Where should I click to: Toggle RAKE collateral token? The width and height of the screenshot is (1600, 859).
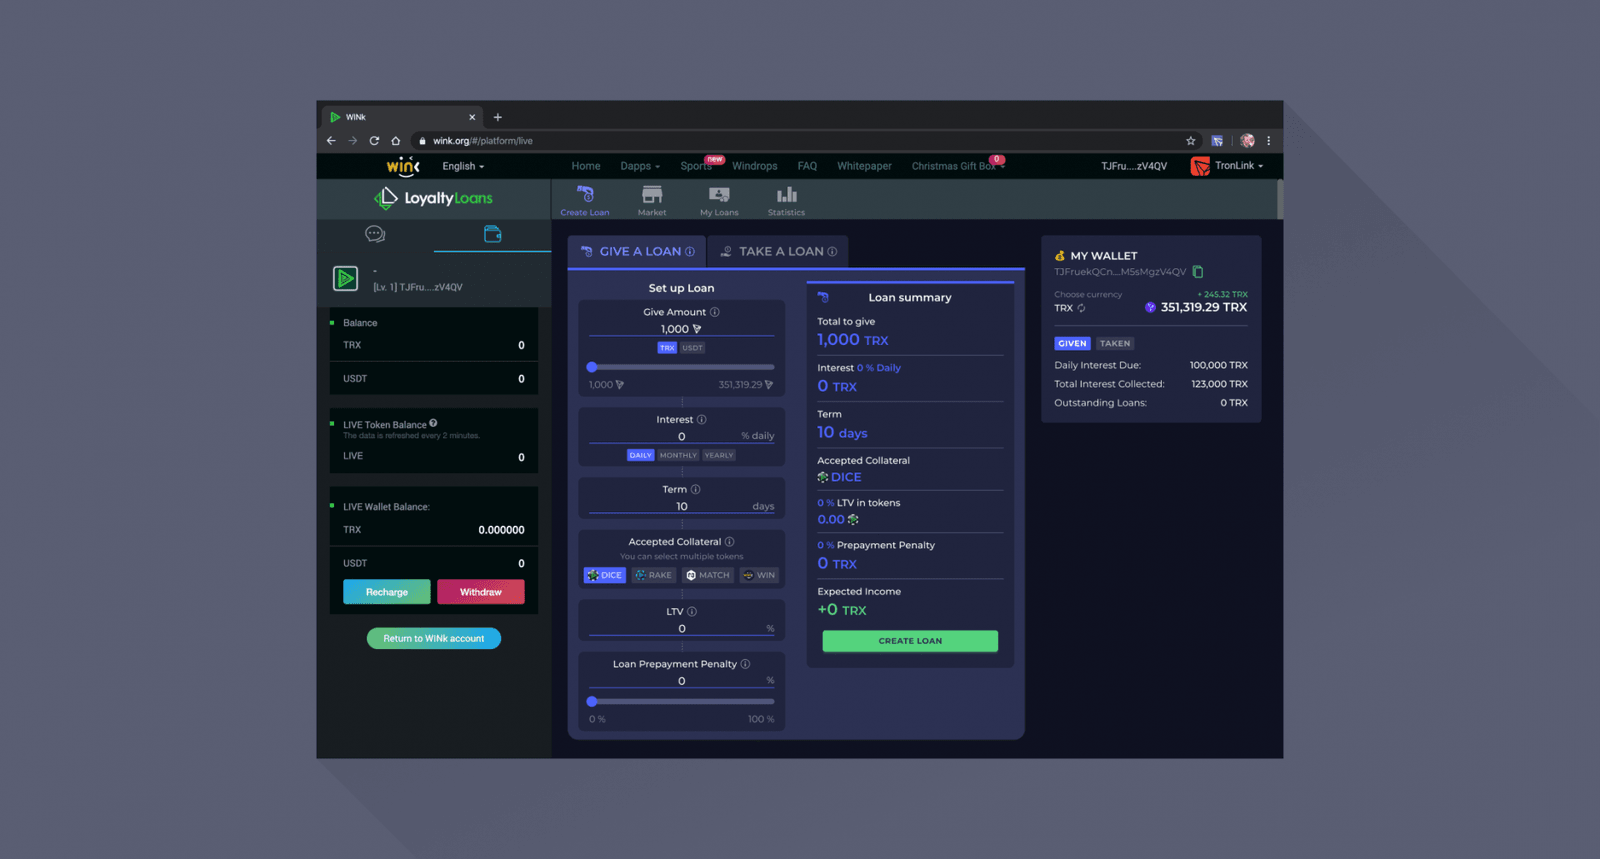coord(654,575)
